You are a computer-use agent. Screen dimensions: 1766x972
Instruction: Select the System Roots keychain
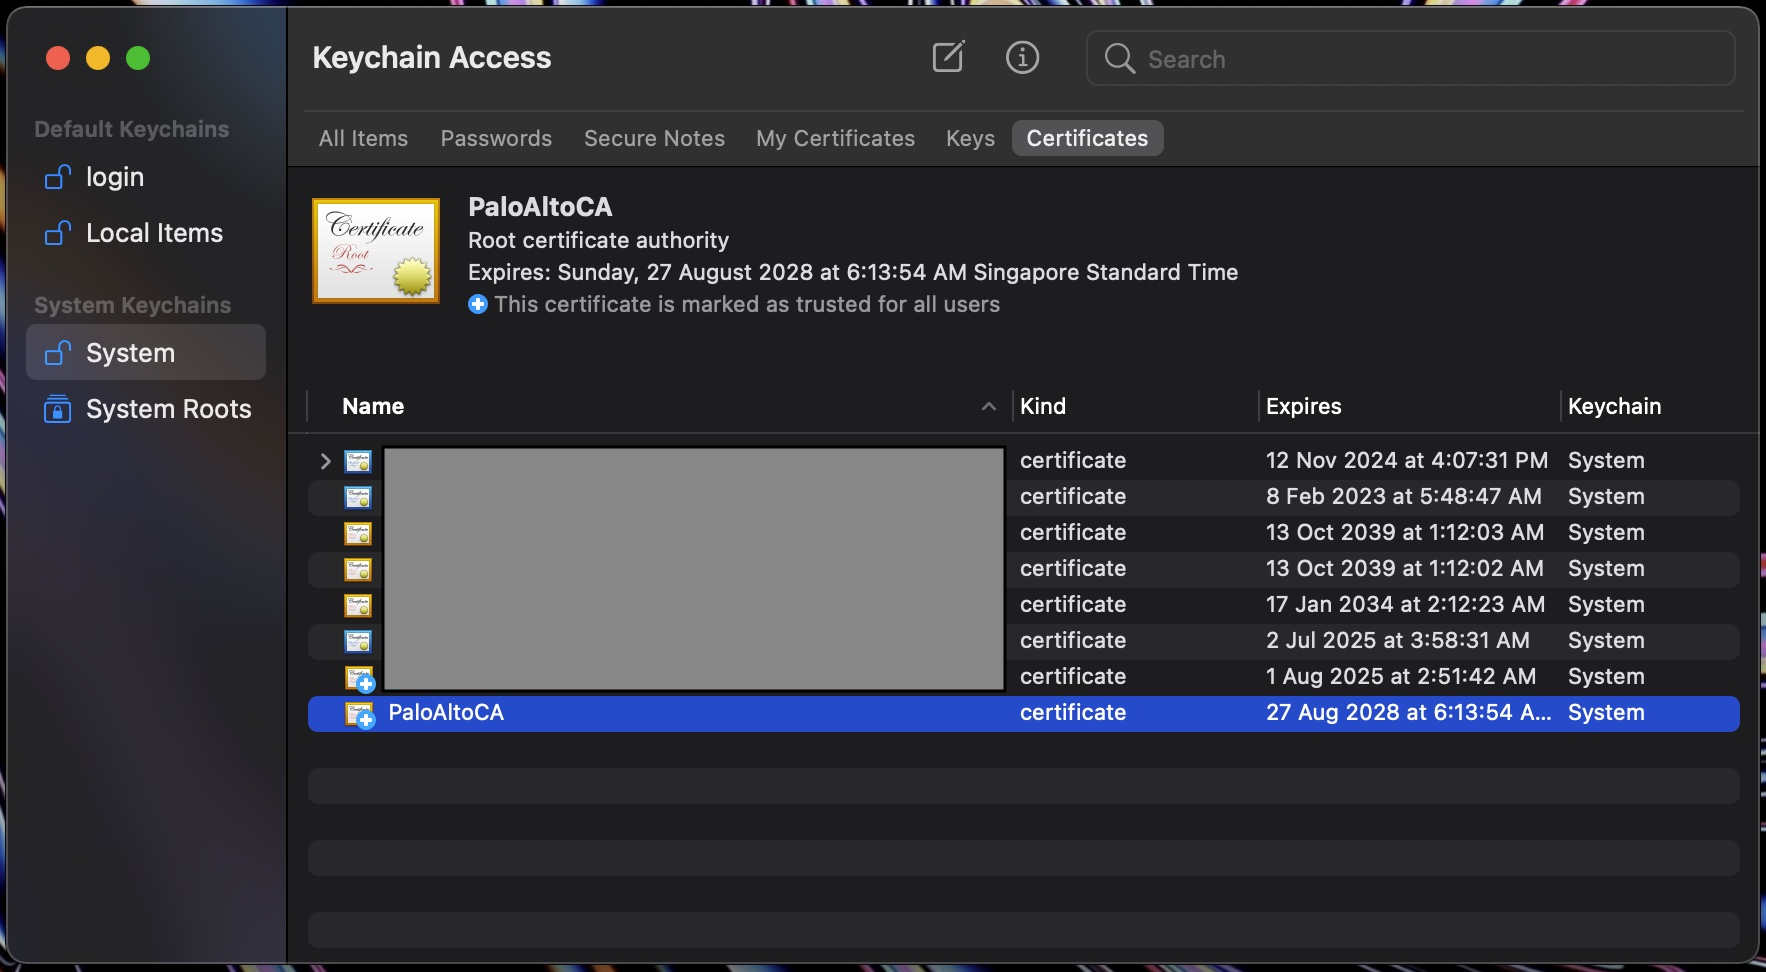click(x=168, y=409)
